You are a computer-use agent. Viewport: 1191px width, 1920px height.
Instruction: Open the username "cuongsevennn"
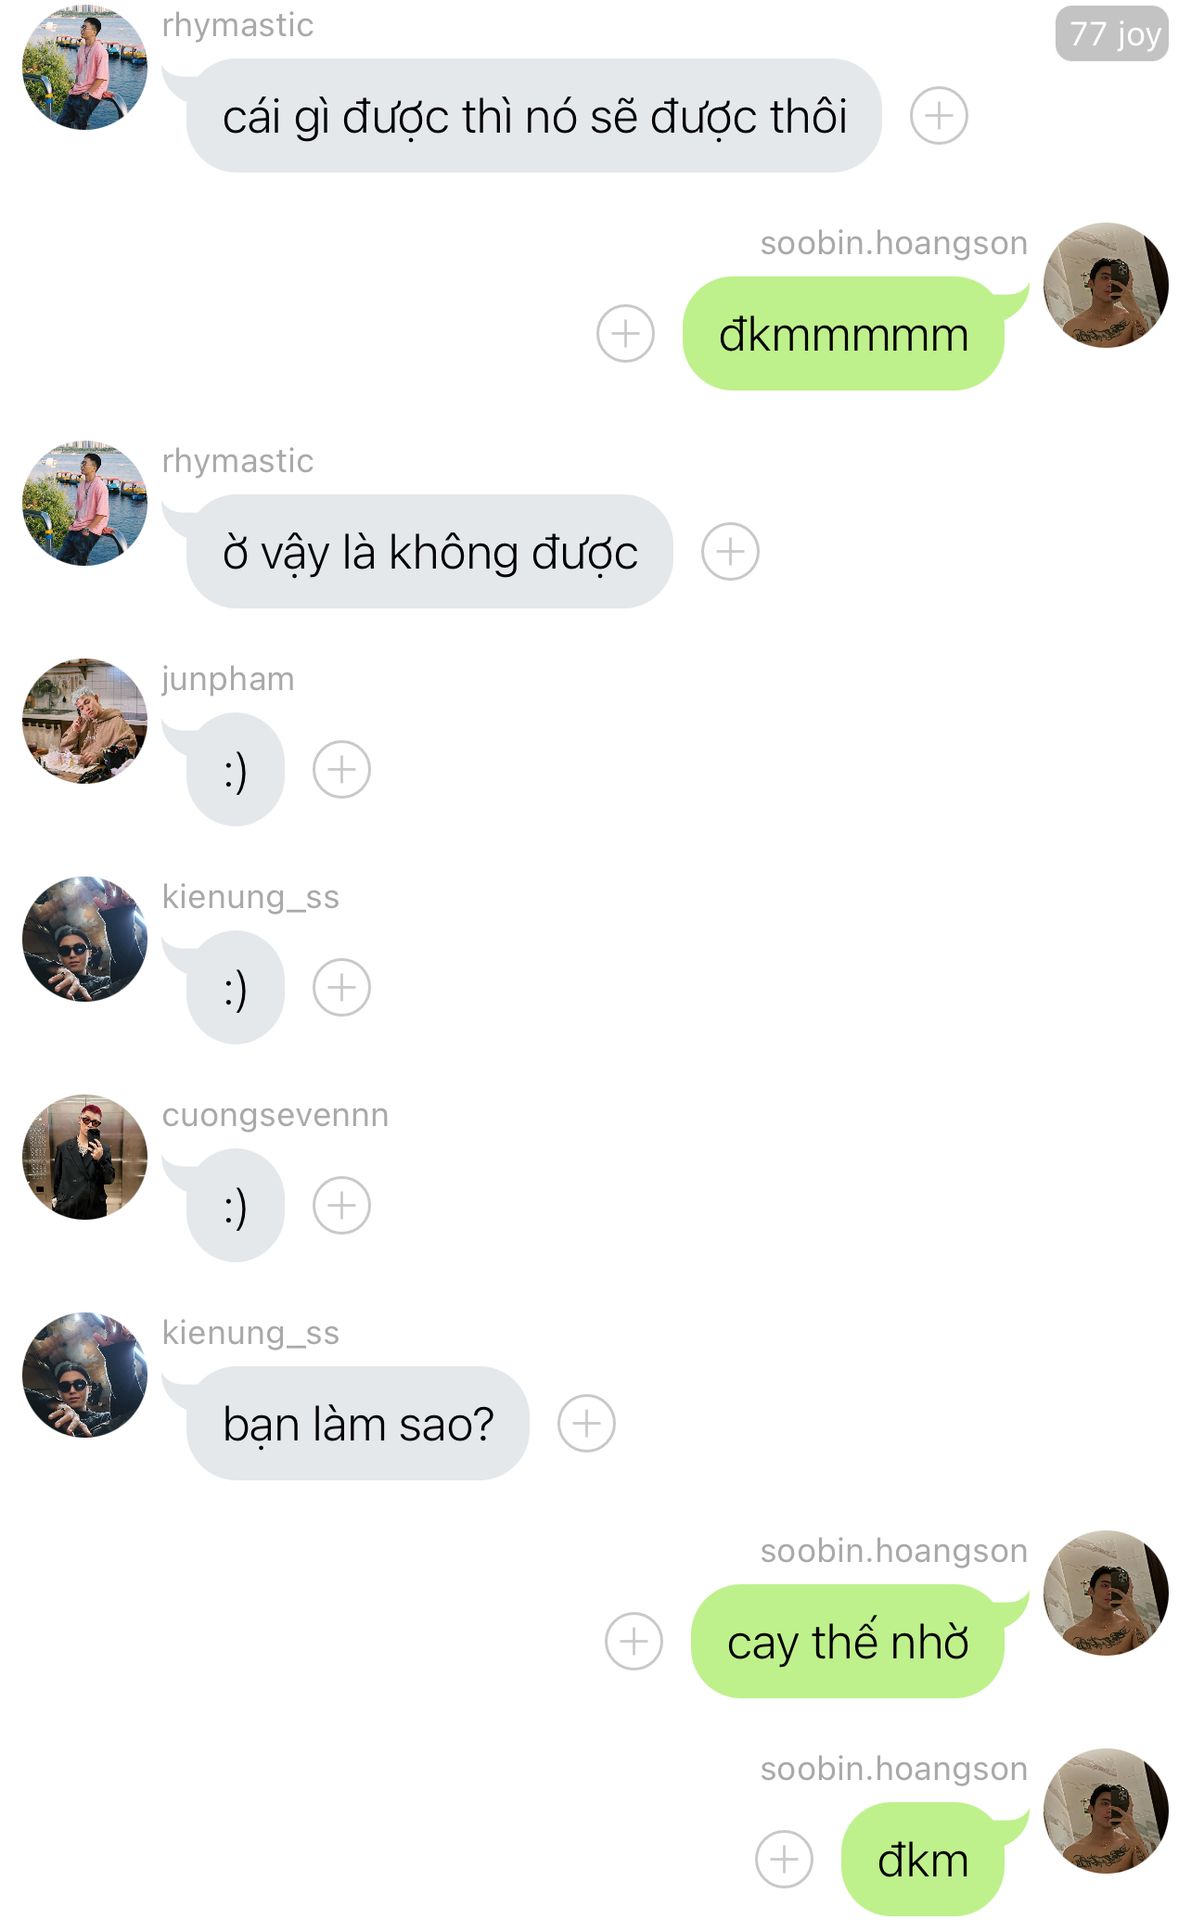tap(275, 1115)
